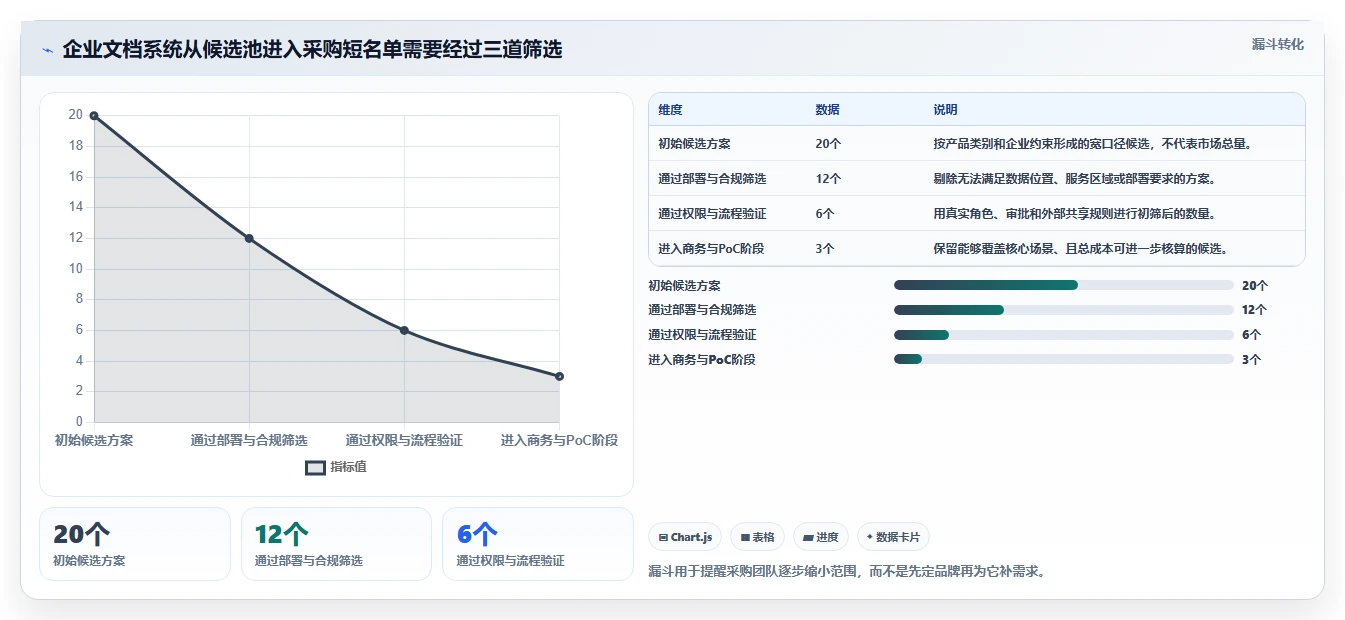
Task: Click the 3个 value beside the progress bar
Action: coord(1251,360)
